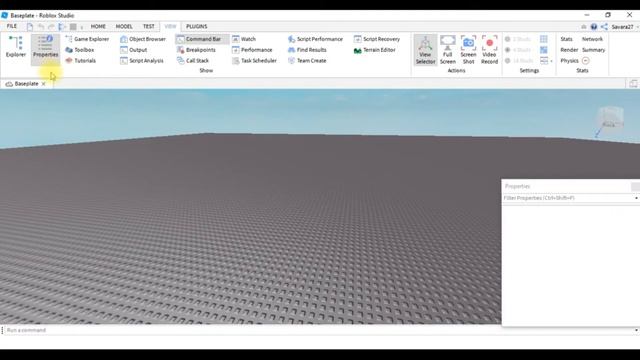Select the 2 Studs grid setting

point(518,39)
